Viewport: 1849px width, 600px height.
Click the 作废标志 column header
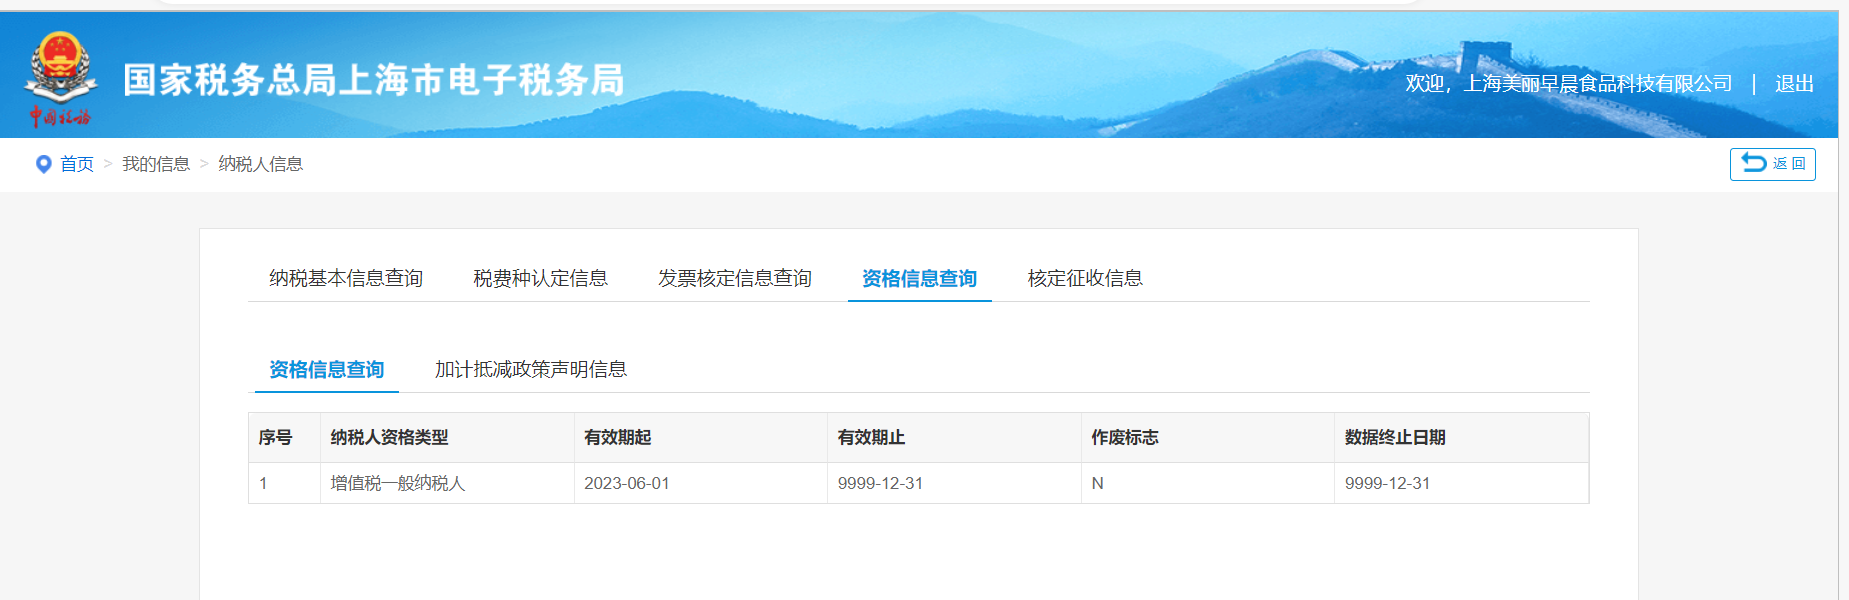[1124, 437]
